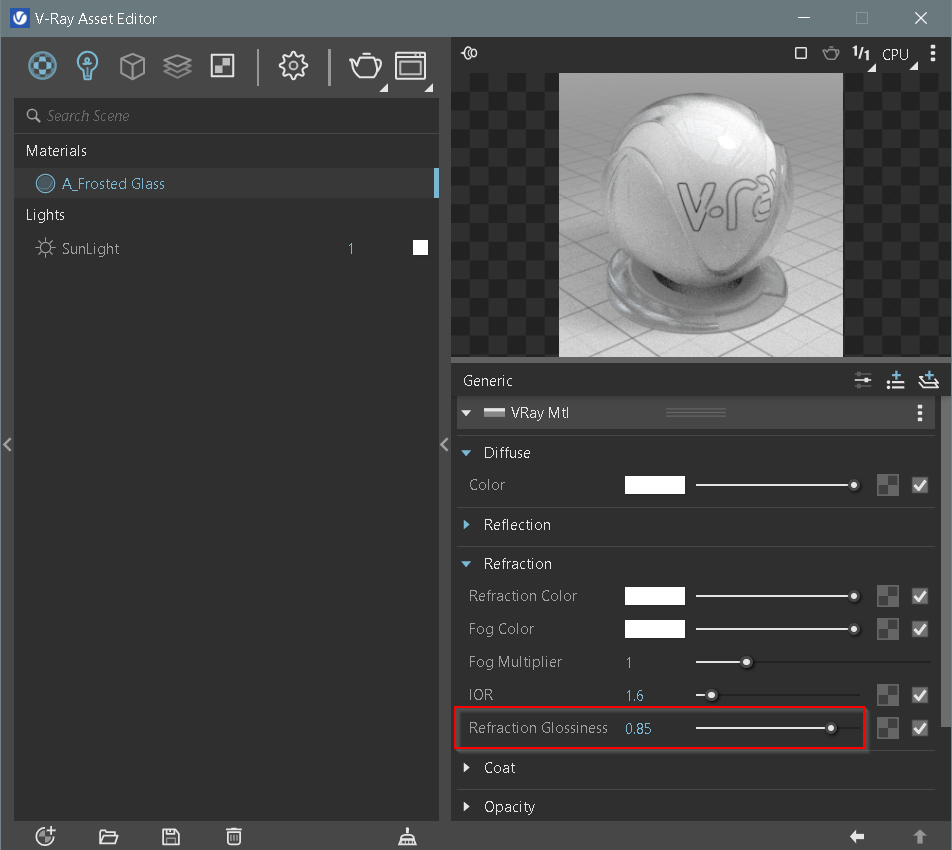This screenshot has width=952, height=850.
Task: Click the Search Scene input field
Action: point(226,116)
